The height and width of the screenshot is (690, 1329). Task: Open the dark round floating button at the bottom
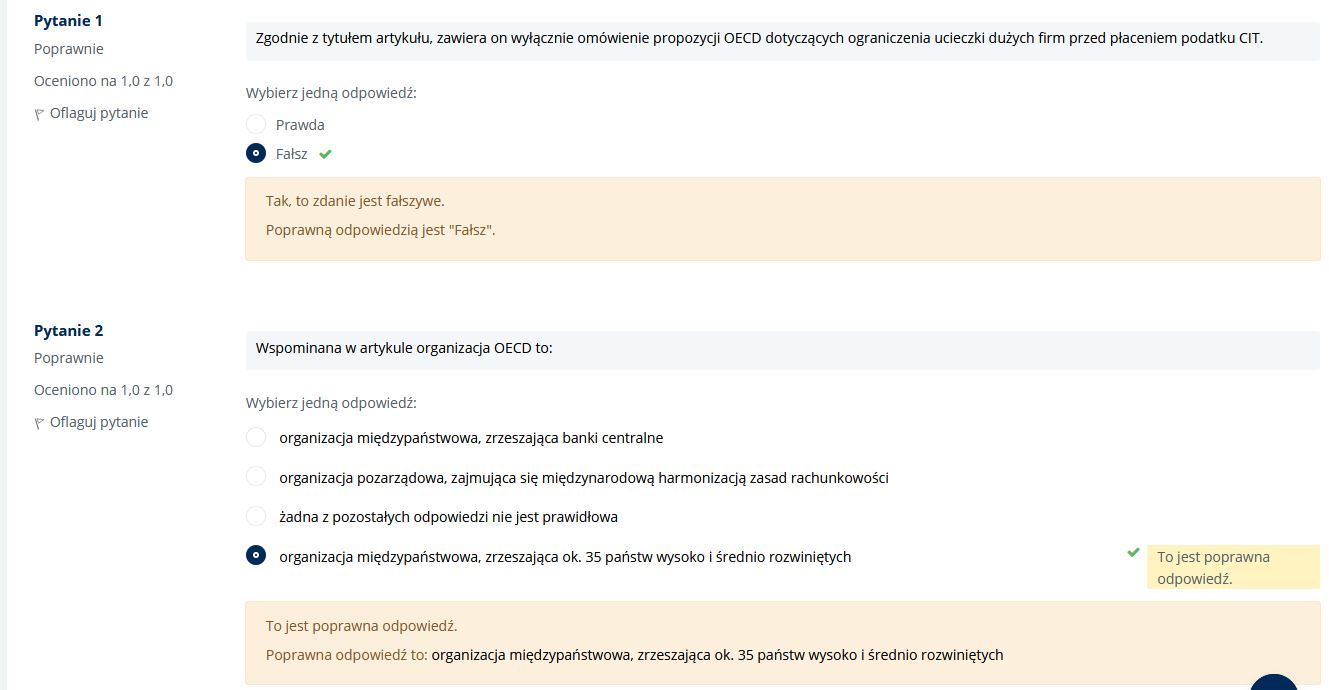coord(1274,682)
